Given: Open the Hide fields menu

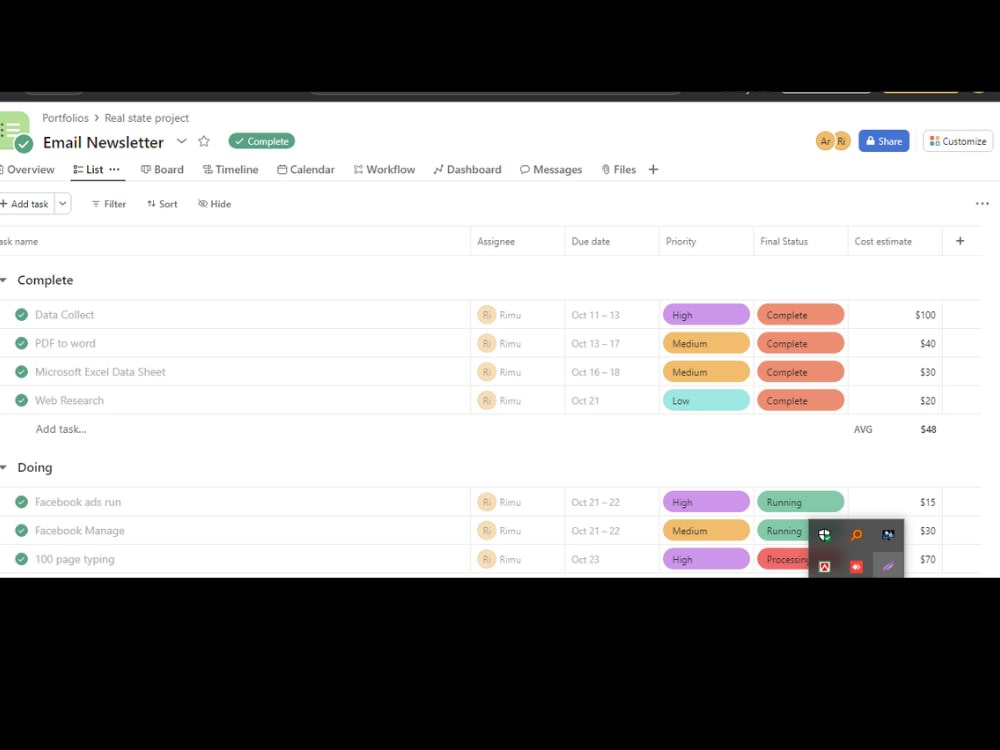Looking at the screenshot, I should pyautogui.click(x=214, y=204).
